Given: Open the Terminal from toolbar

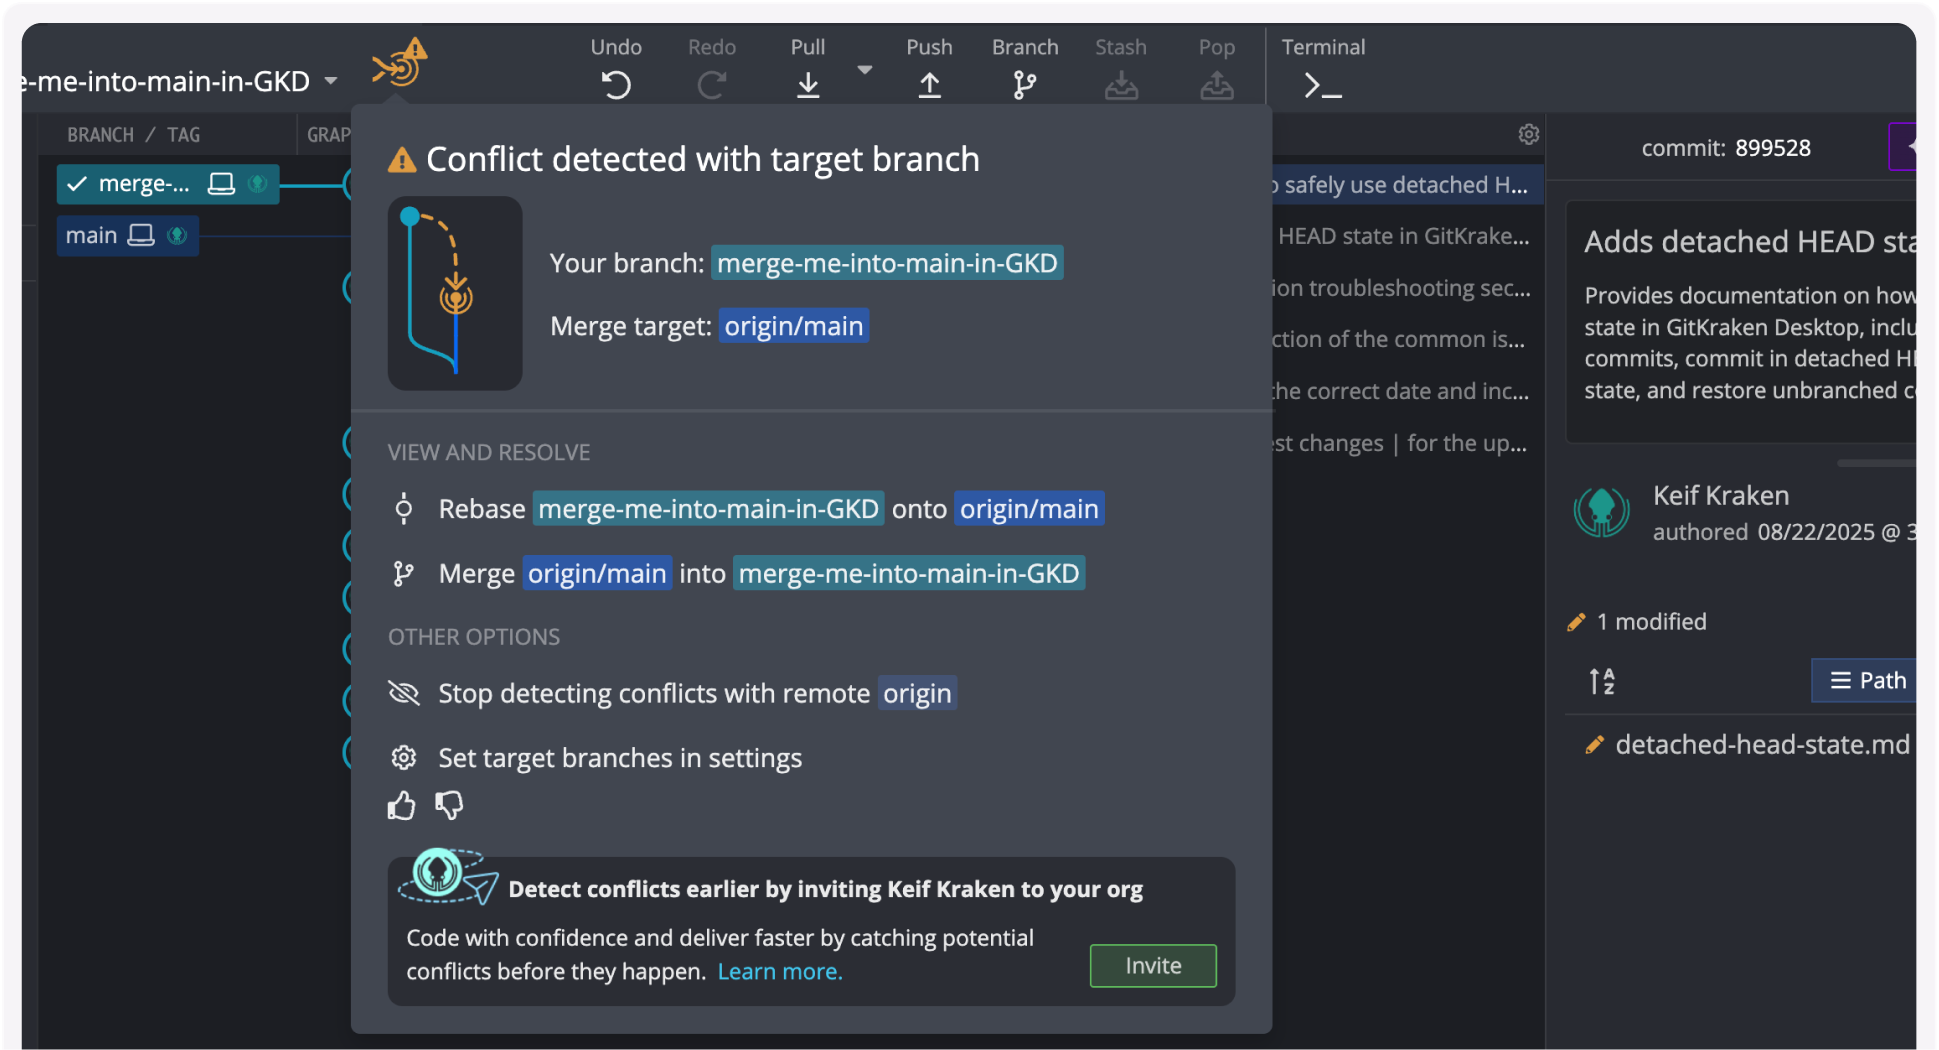Looking at the screenshot, I should [x=1322, y=85].
